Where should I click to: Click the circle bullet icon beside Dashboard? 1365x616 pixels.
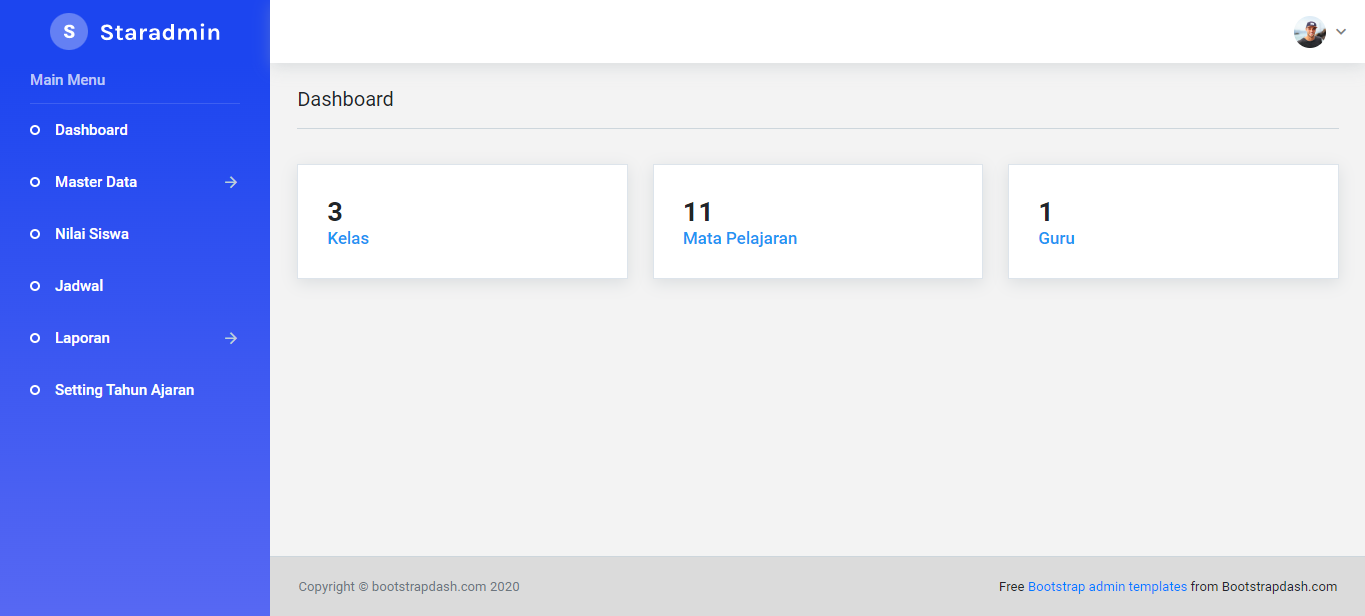tap(35, 130)
